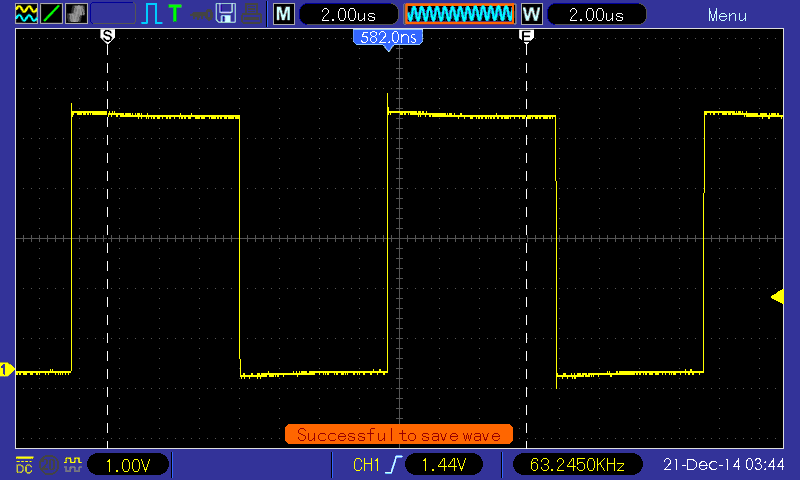Click the S start cursor marker

[107, 36]
